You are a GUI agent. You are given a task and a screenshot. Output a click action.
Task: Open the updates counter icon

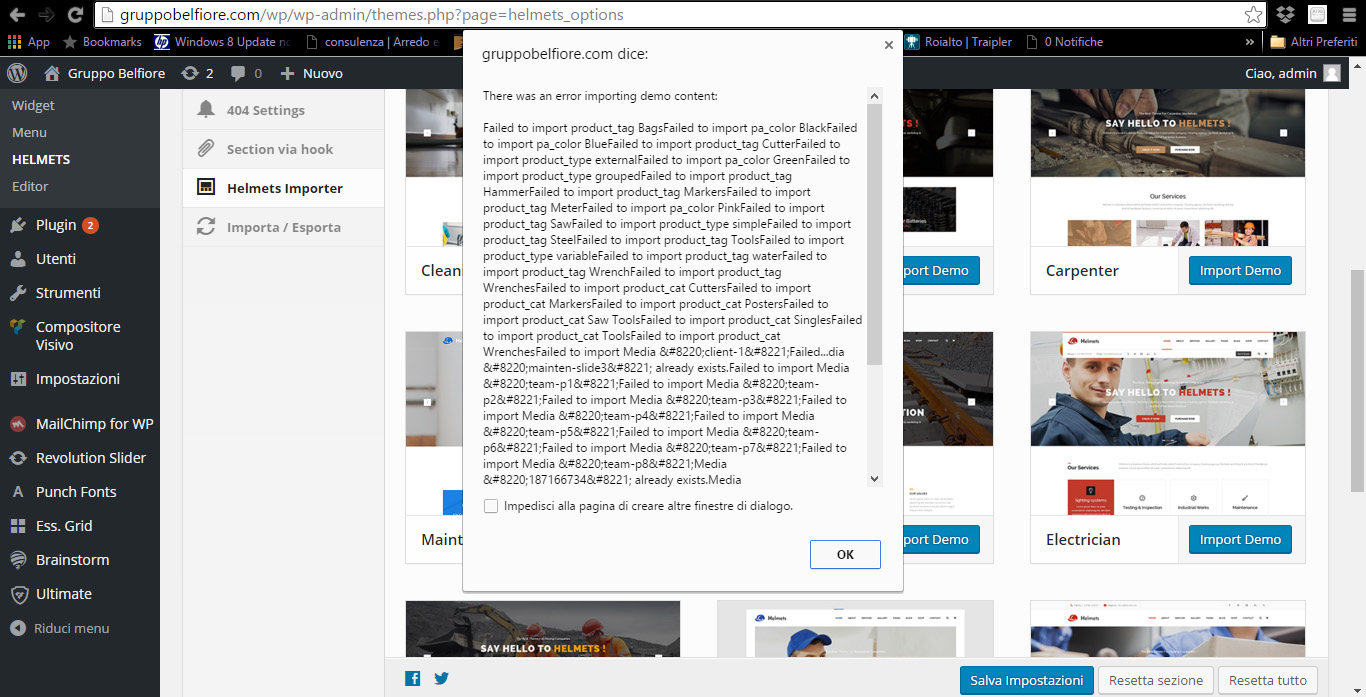coord(197,73)
